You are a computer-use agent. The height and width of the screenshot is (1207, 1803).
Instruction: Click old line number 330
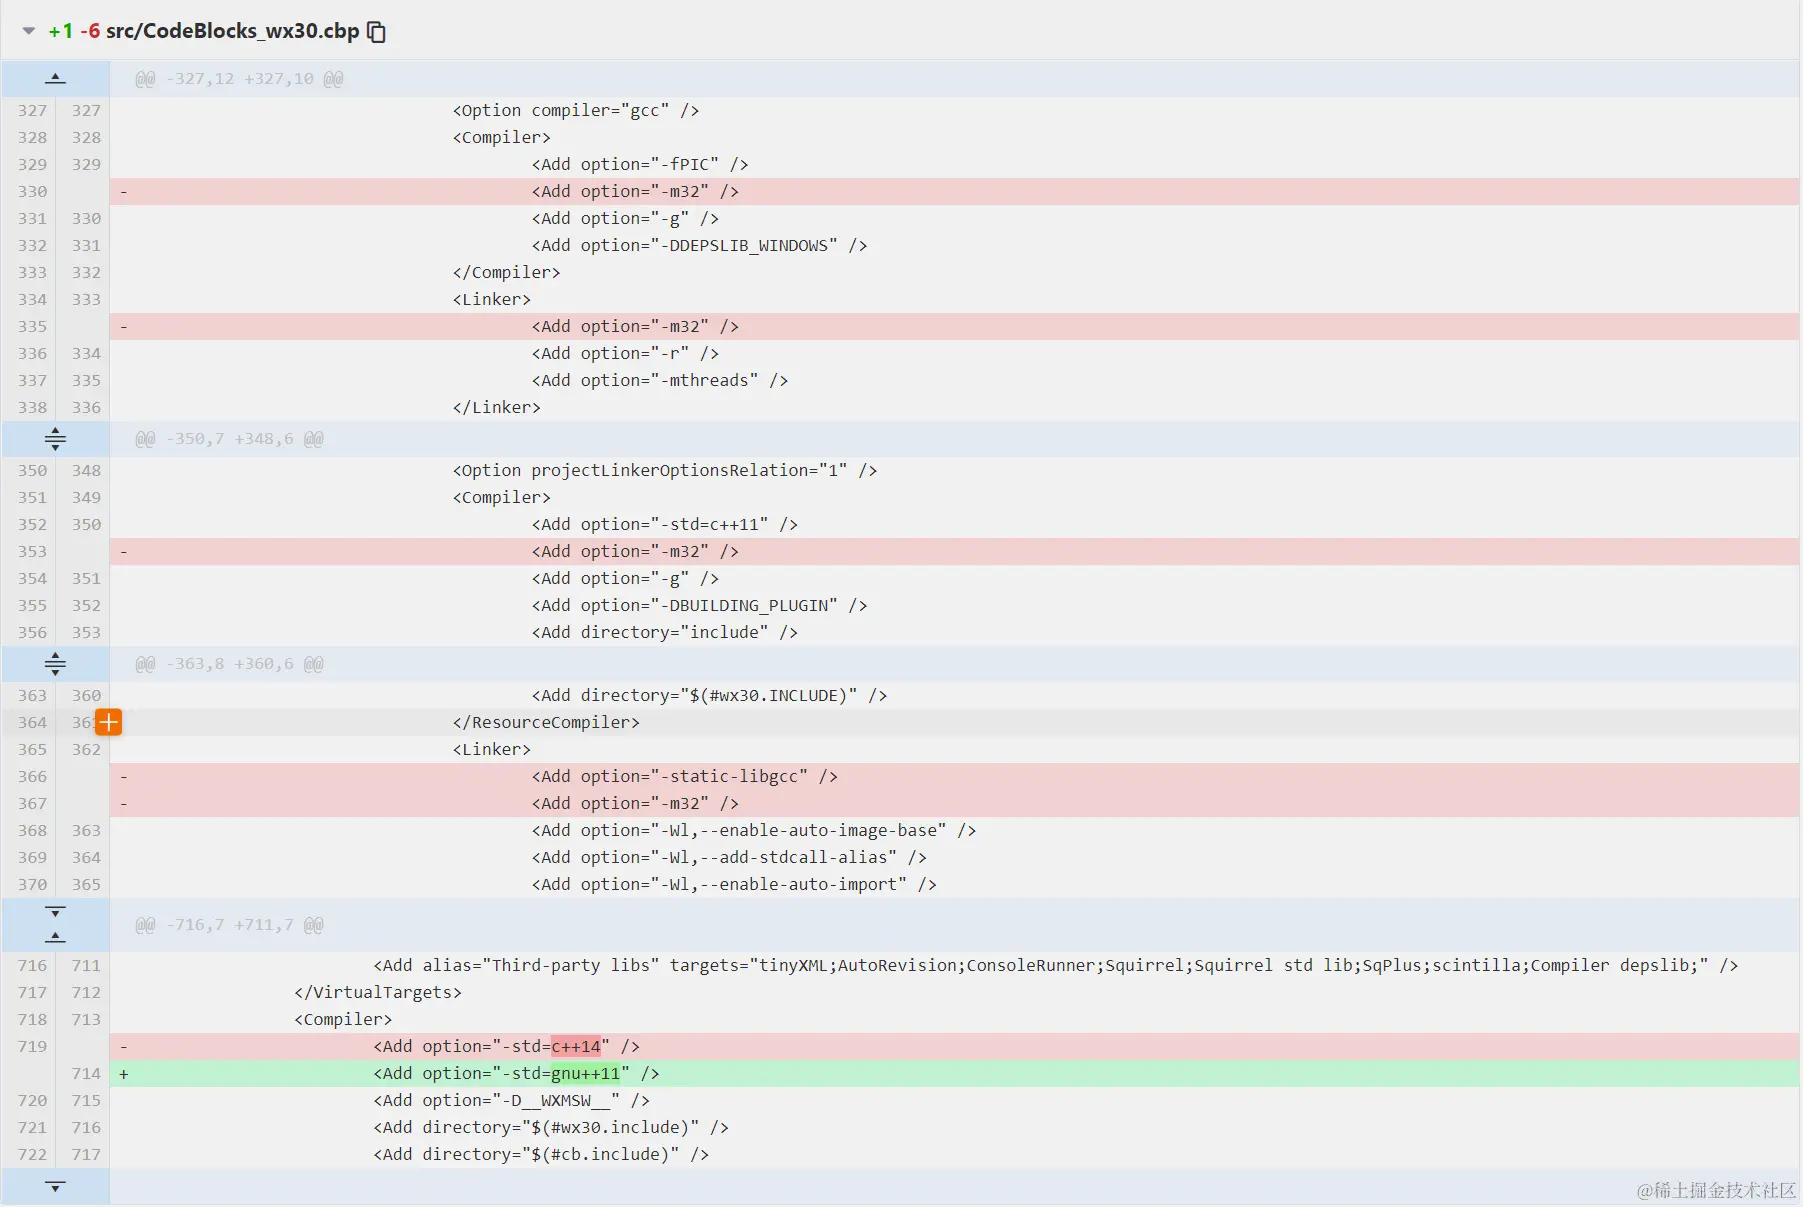pos(32,191)
